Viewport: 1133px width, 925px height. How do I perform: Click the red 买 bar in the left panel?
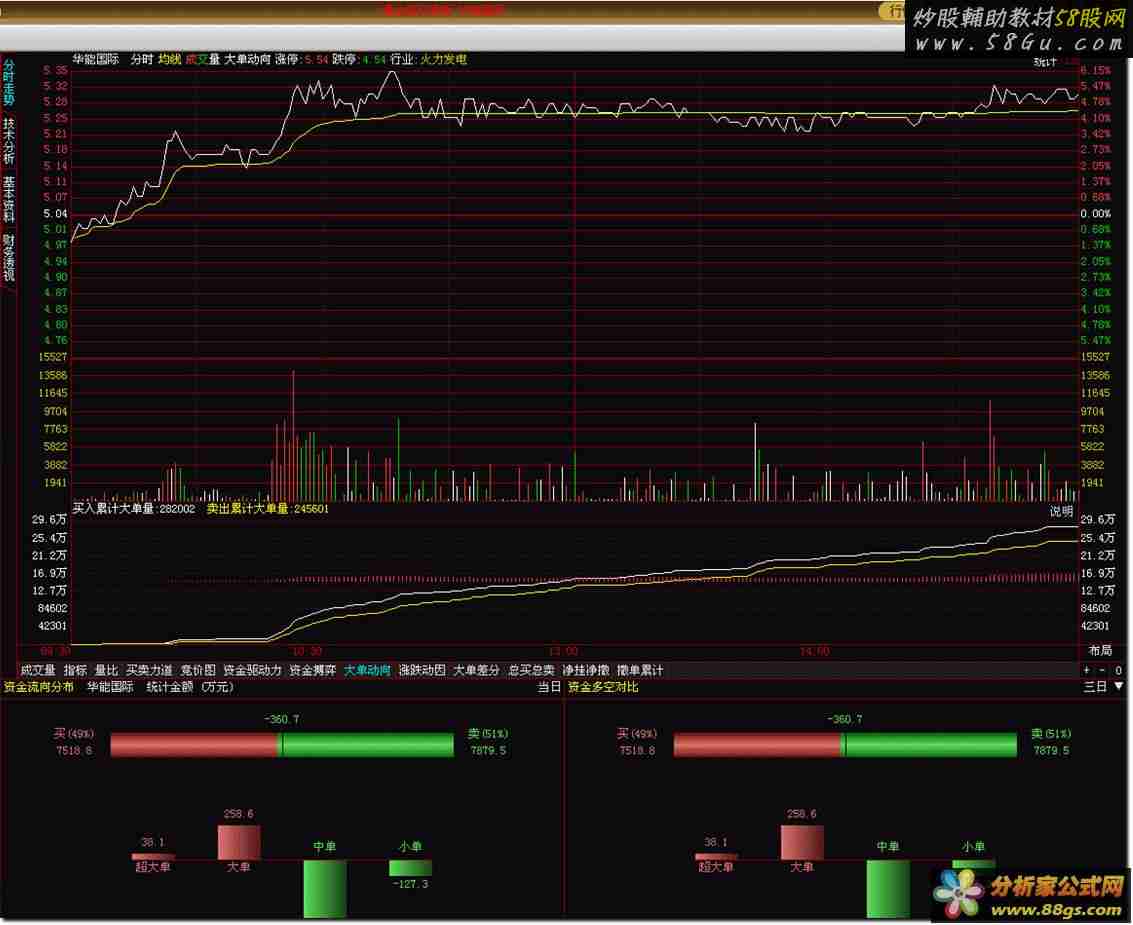click(x=194, y=745)
